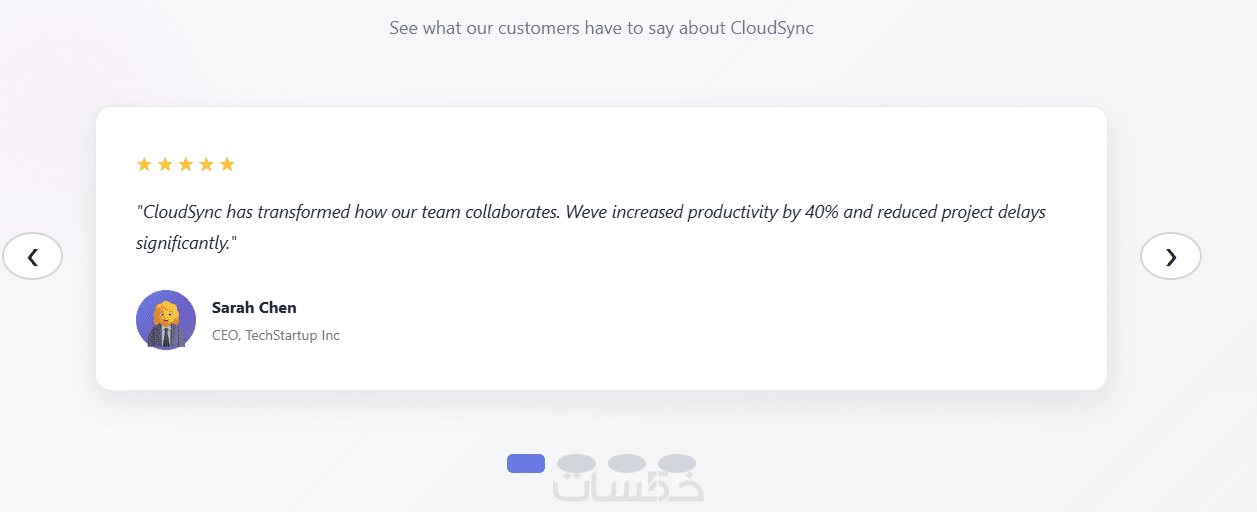Advance to the next testimonial with right arrow
The image size is (1257, 512).
coord(1170,257)
